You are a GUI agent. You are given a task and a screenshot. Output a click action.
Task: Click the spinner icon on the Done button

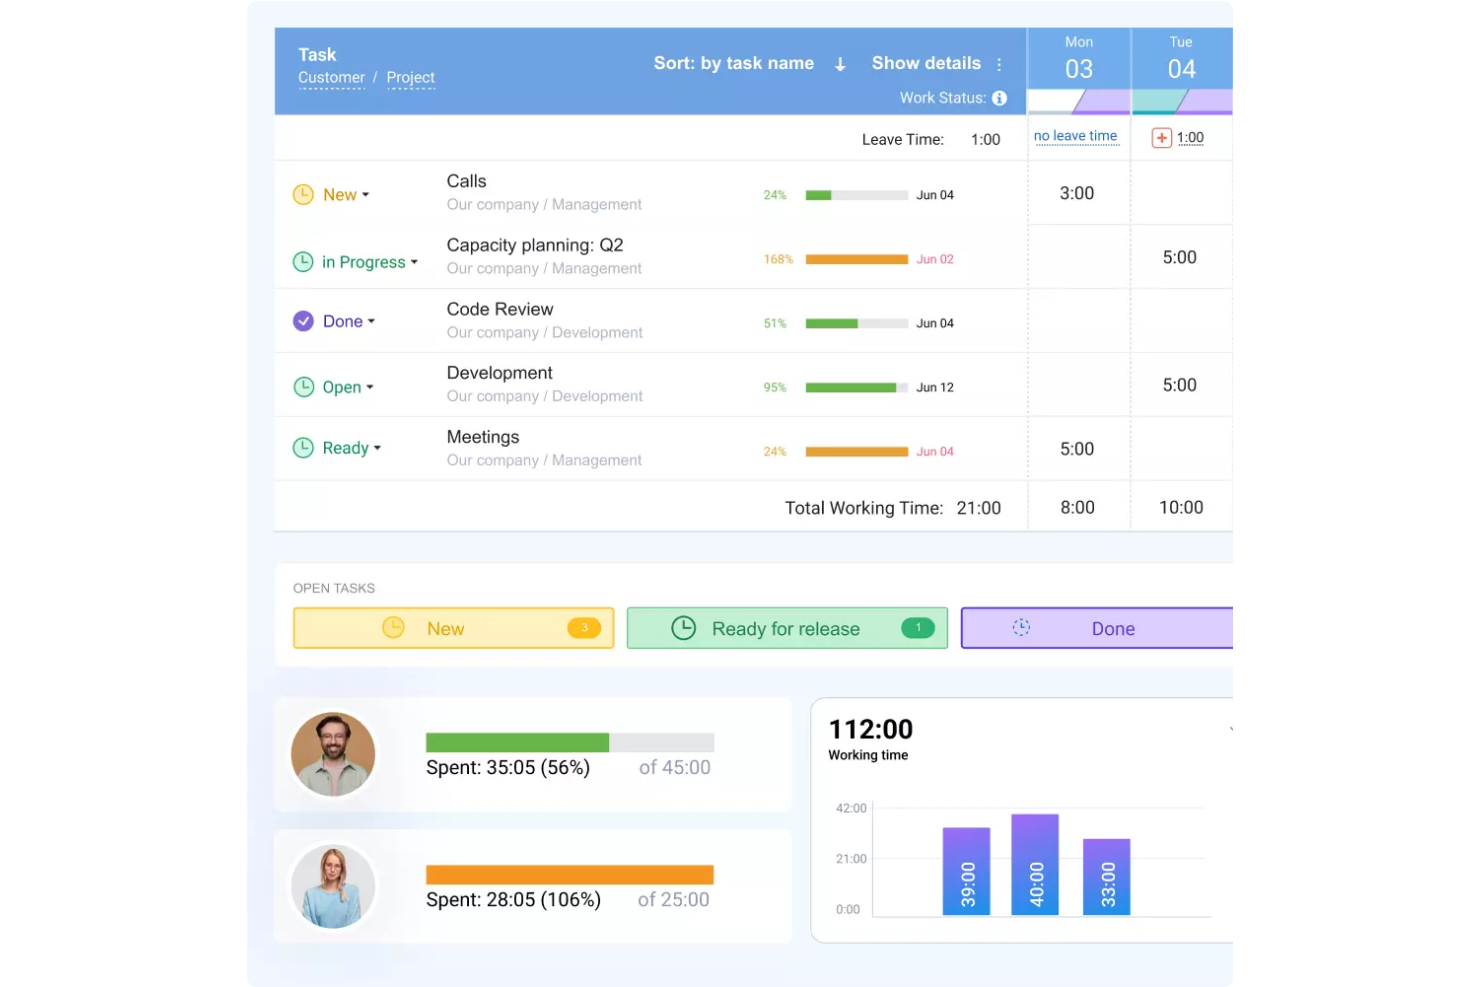(1021, 628)
